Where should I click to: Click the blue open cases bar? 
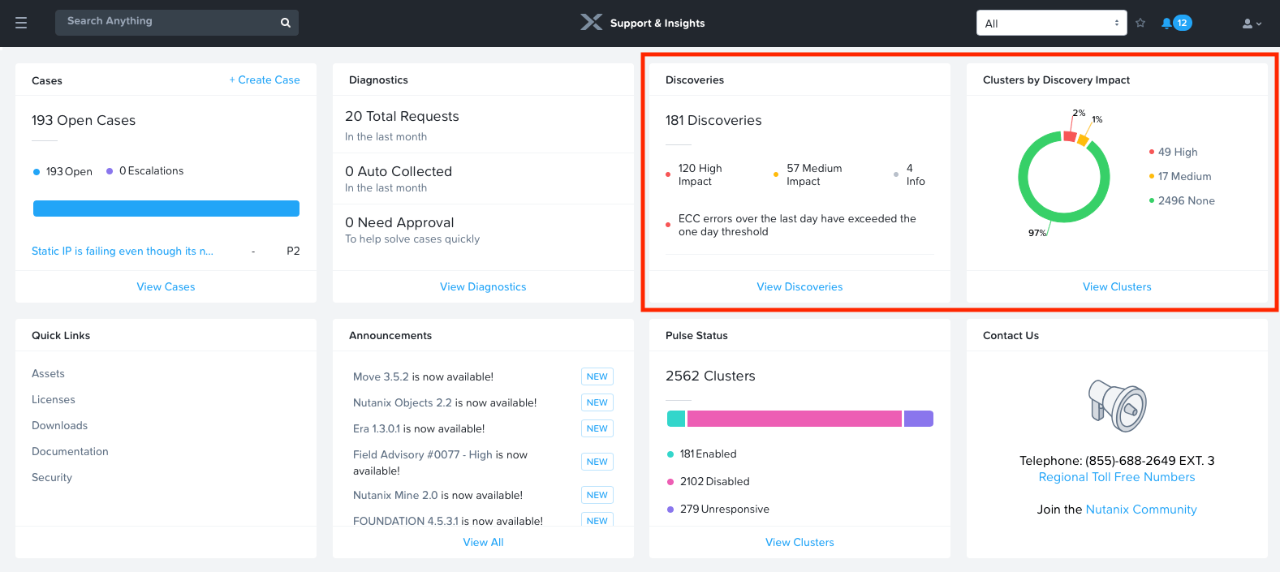166,208
